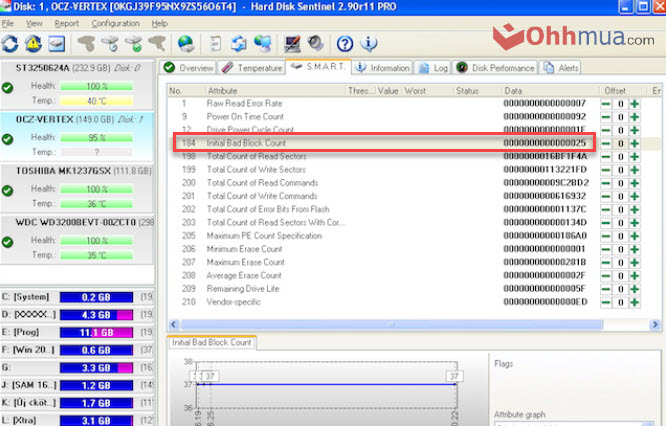Open the report document toolbar icon
Viewport: 666px width, 426px height.
(x=215, y=44)
